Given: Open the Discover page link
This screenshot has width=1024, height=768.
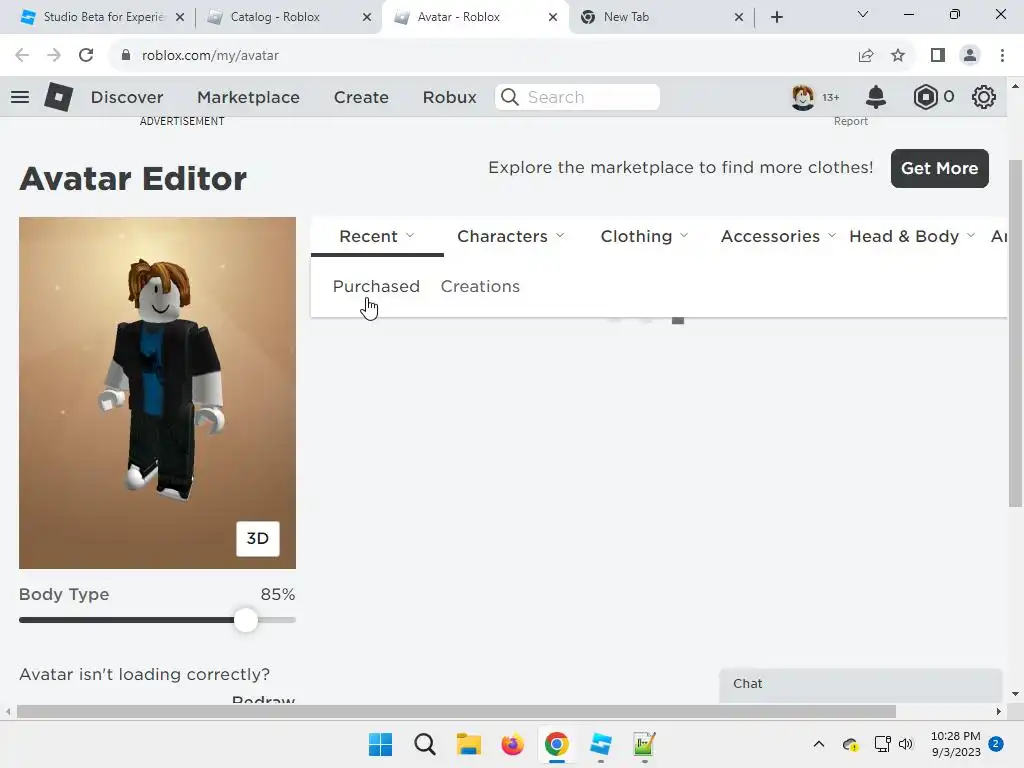Looking at the screenshot, I should tap(127, 97).
